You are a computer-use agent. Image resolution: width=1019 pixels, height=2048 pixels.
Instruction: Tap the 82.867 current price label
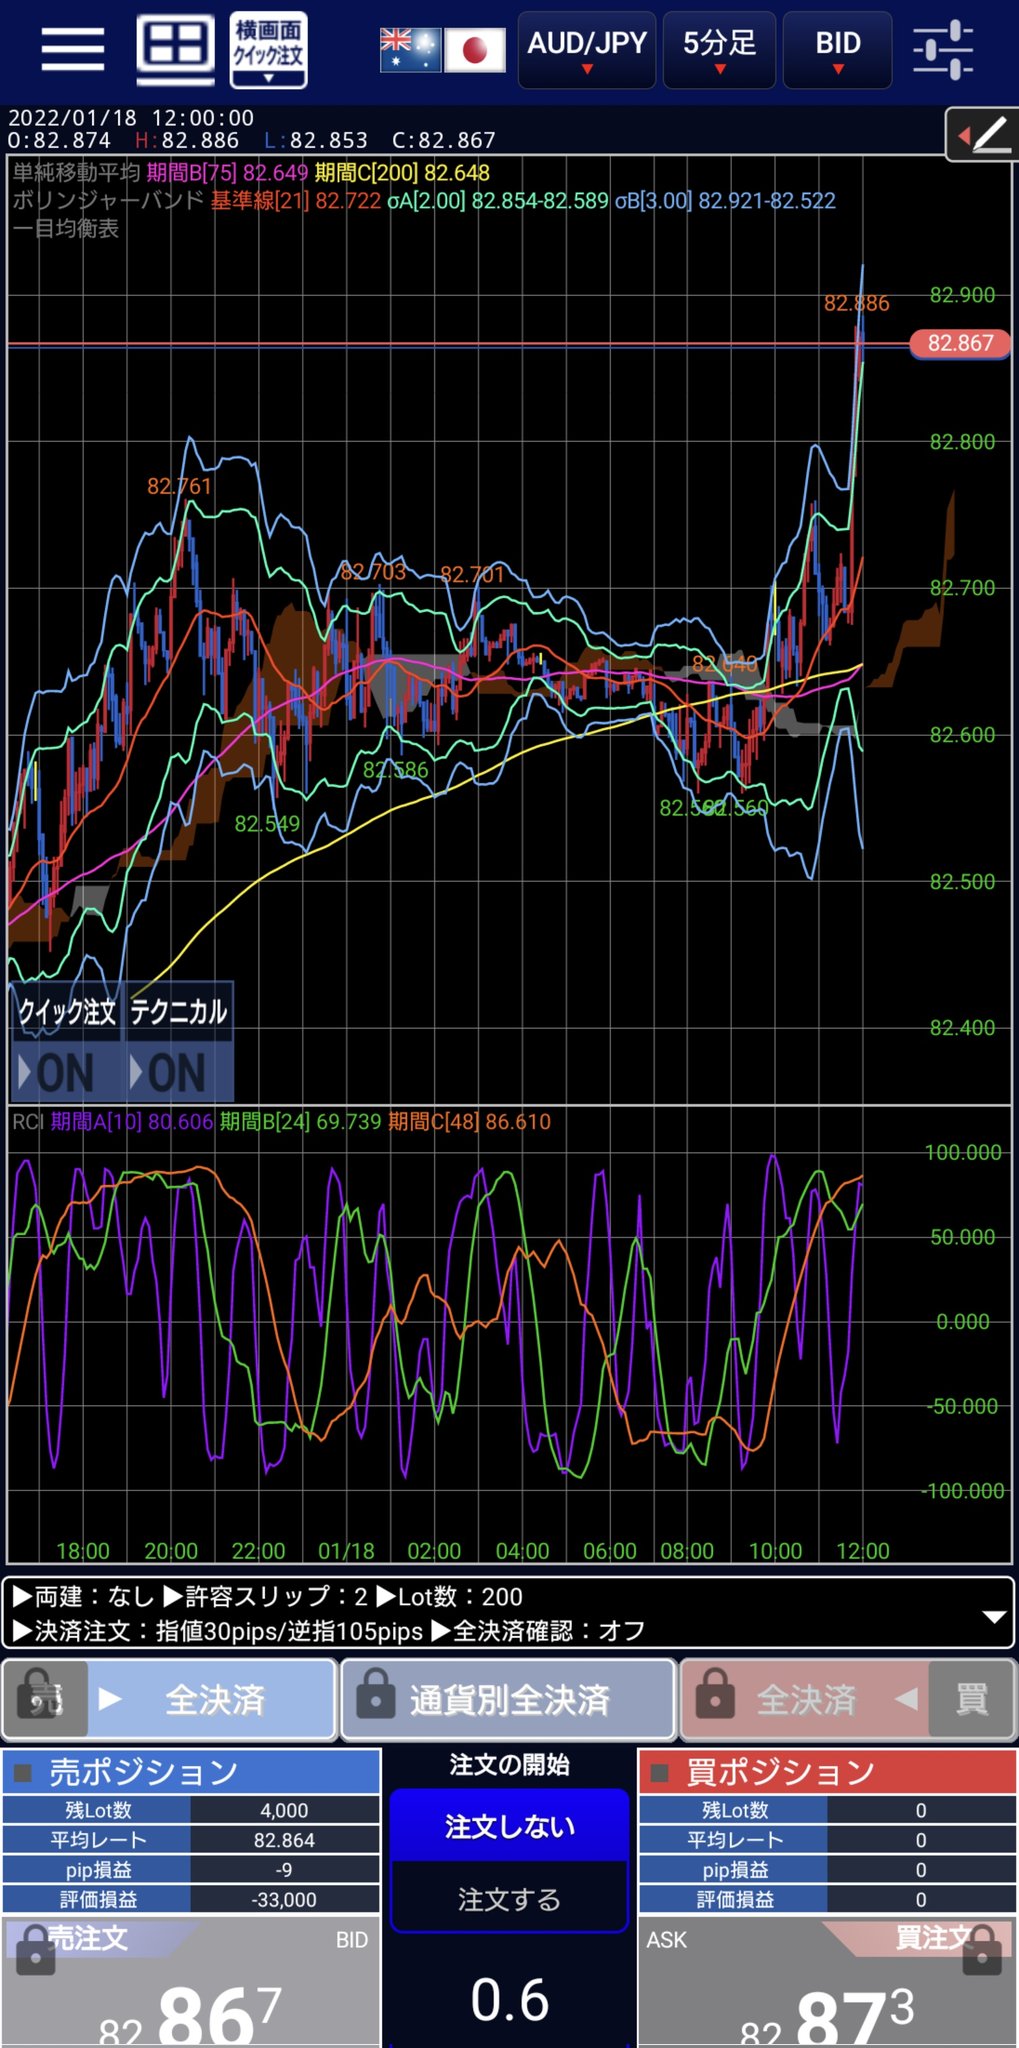pyautogui.click(x=960, y=344)
